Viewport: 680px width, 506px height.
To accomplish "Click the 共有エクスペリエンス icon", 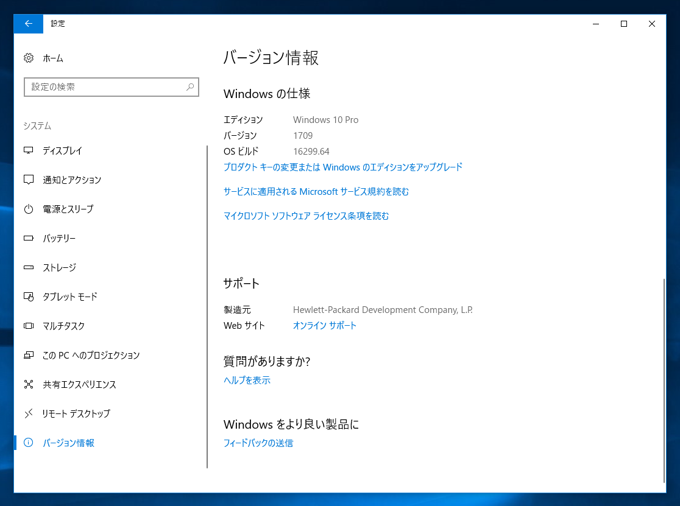I will click(29, 384).
